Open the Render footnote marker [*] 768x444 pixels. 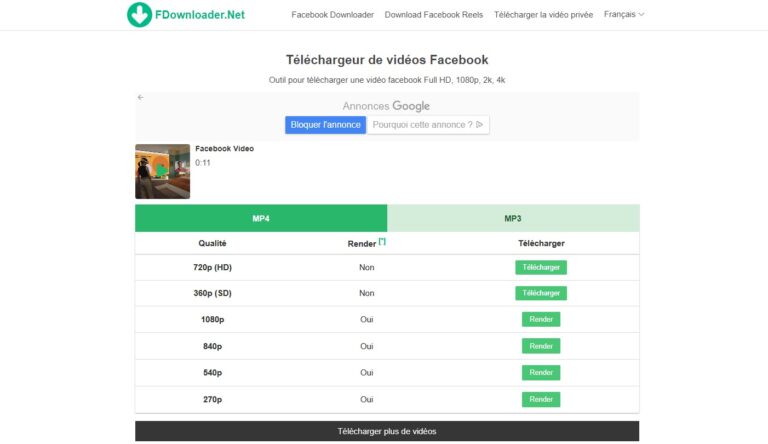click(382, 242)
